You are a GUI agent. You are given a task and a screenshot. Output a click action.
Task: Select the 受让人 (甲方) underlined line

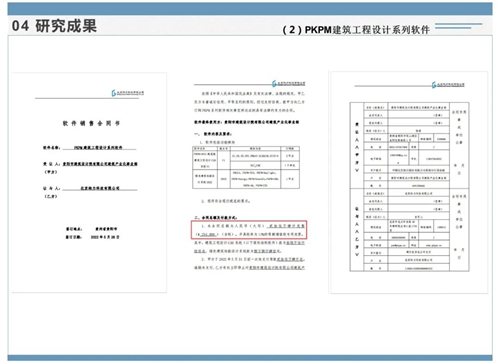click(100, 164)
